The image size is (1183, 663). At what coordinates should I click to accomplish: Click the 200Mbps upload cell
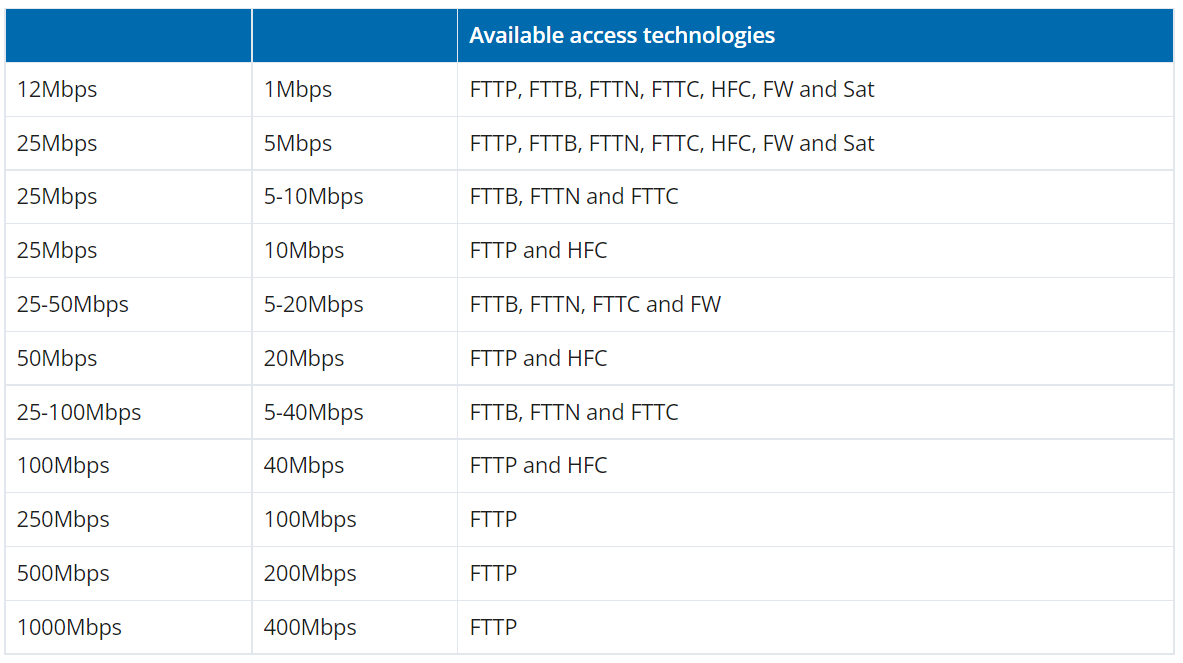coord(310,573)
